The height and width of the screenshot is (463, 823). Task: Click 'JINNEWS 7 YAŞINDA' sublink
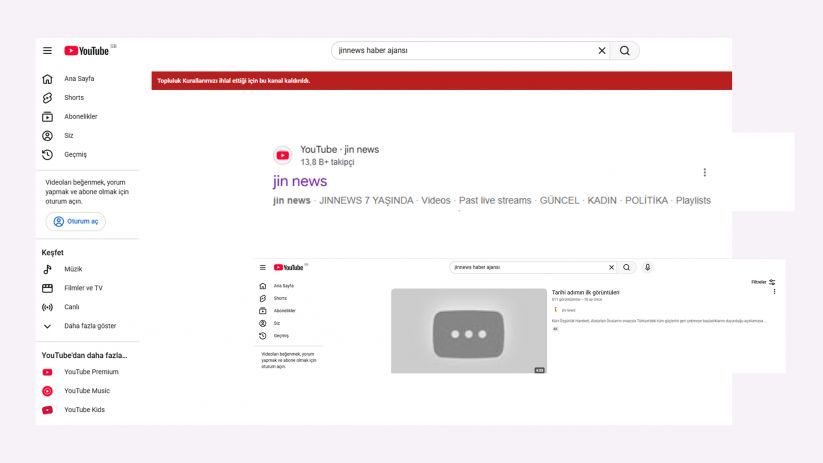(366, 201)
